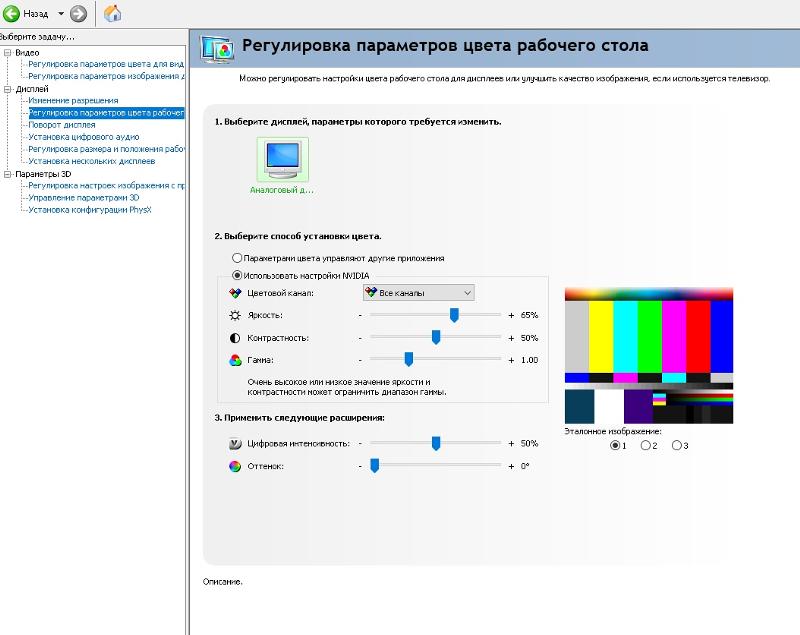Click minus sign next to digital vibrance
This screenshot has width=800, height=635.
click(360, 444)
